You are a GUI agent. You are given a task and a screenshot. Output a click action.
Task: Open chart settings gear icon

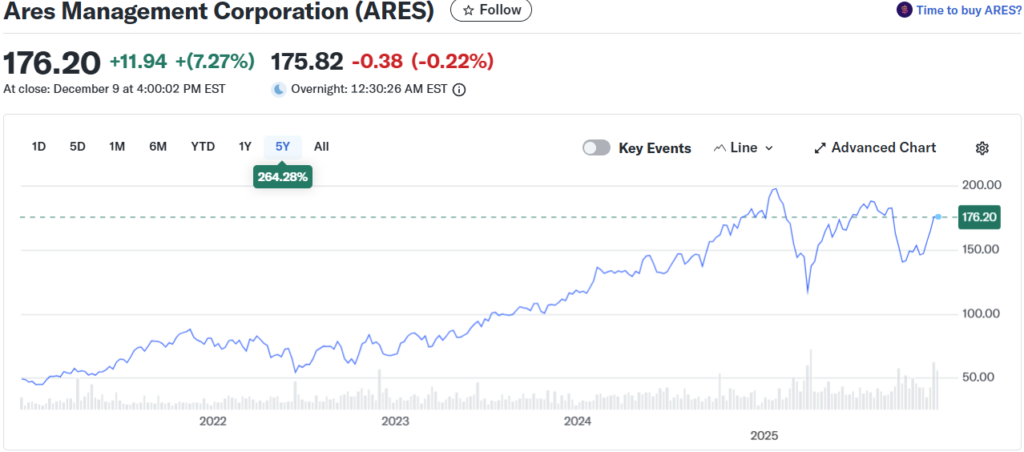(x=982, y=148)
